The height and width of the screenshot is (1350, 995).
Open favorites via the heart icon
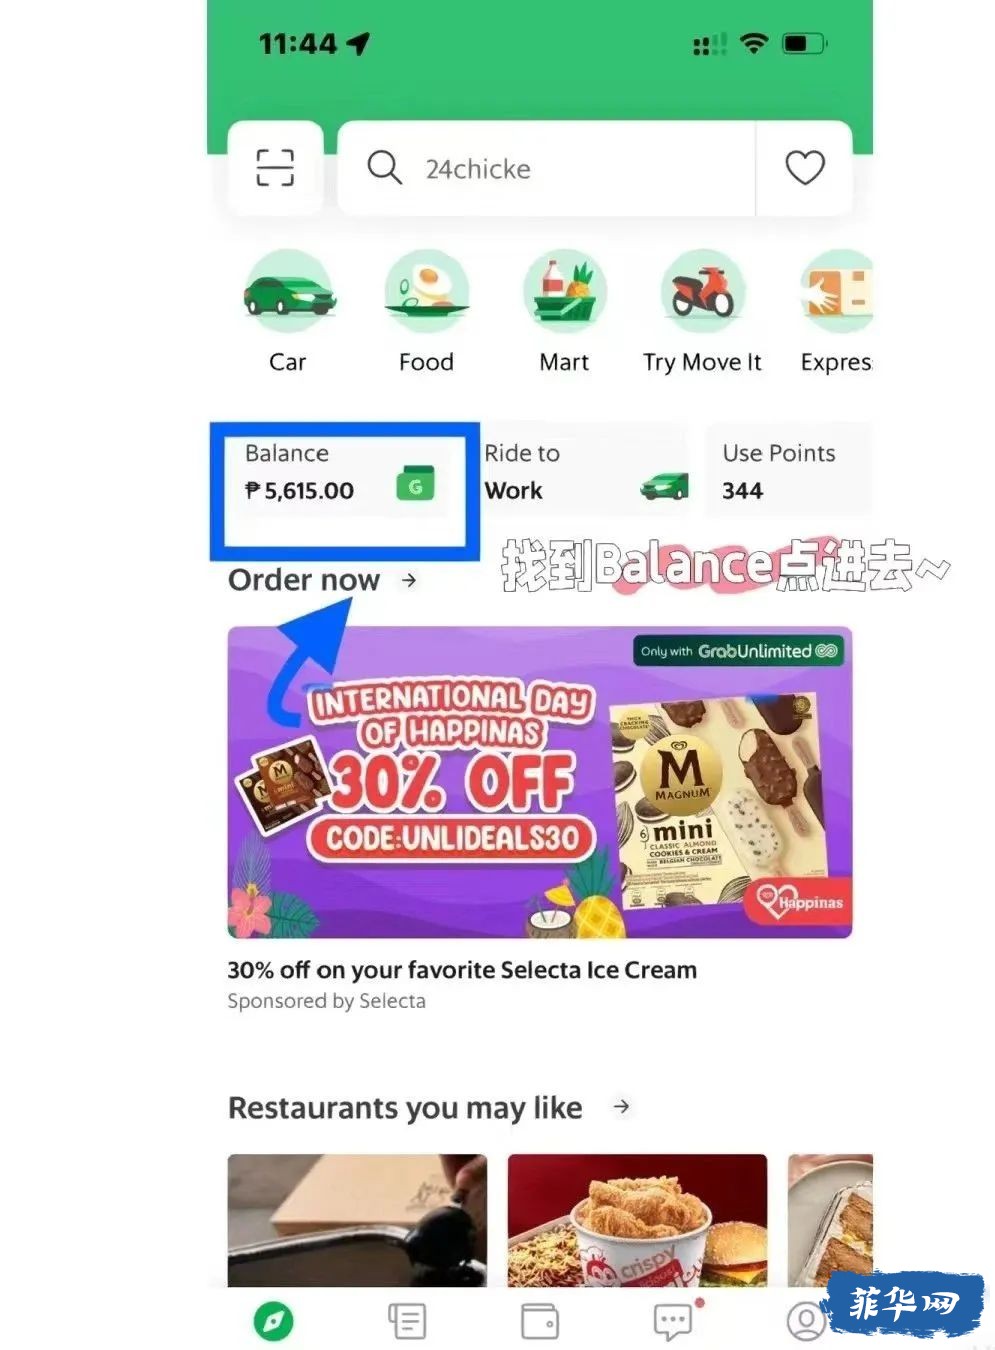point(805,168)
